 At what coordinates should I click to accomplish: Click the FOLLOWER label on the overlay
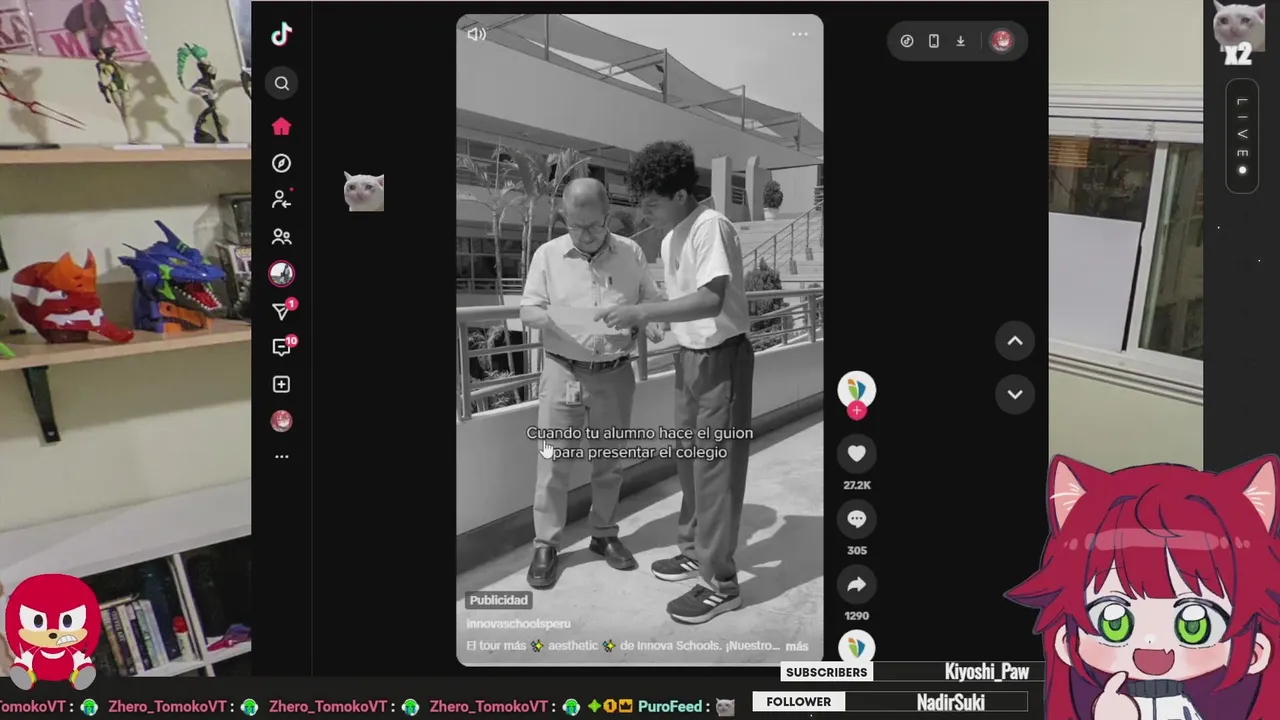tap(798, 702)
